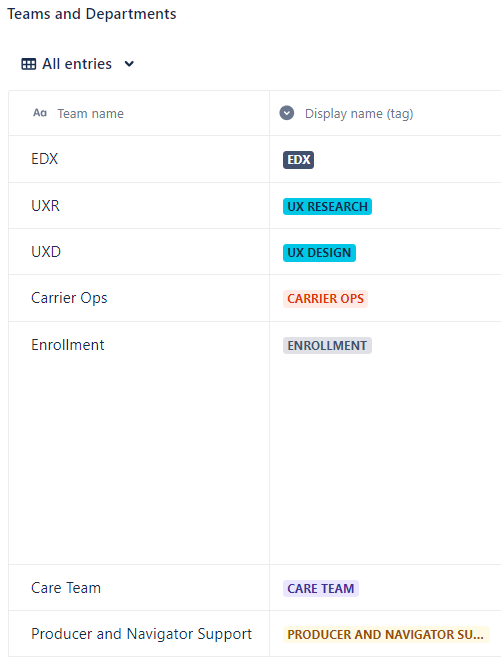Select the Care Team name cell
501x657 pixels.
tap(139, 588)
